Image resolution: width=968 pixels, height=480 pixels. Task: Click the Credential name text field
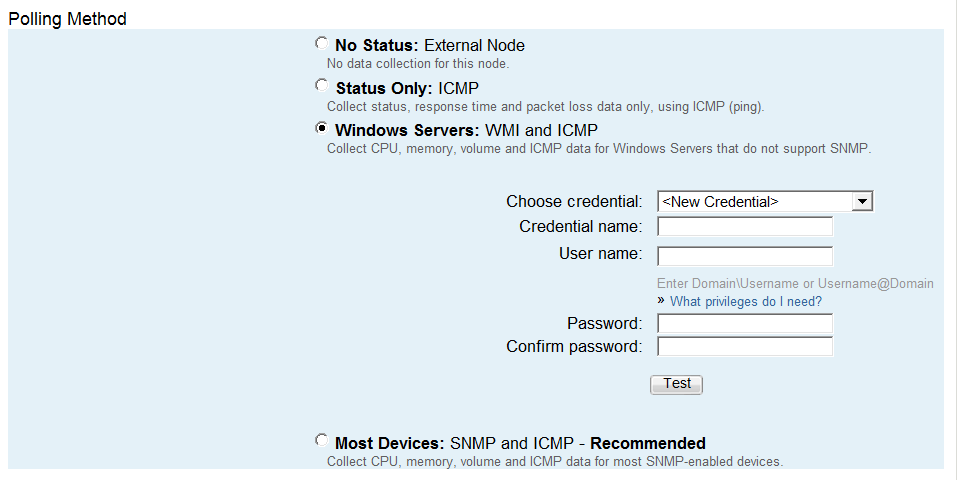click(x=745, y=227)
